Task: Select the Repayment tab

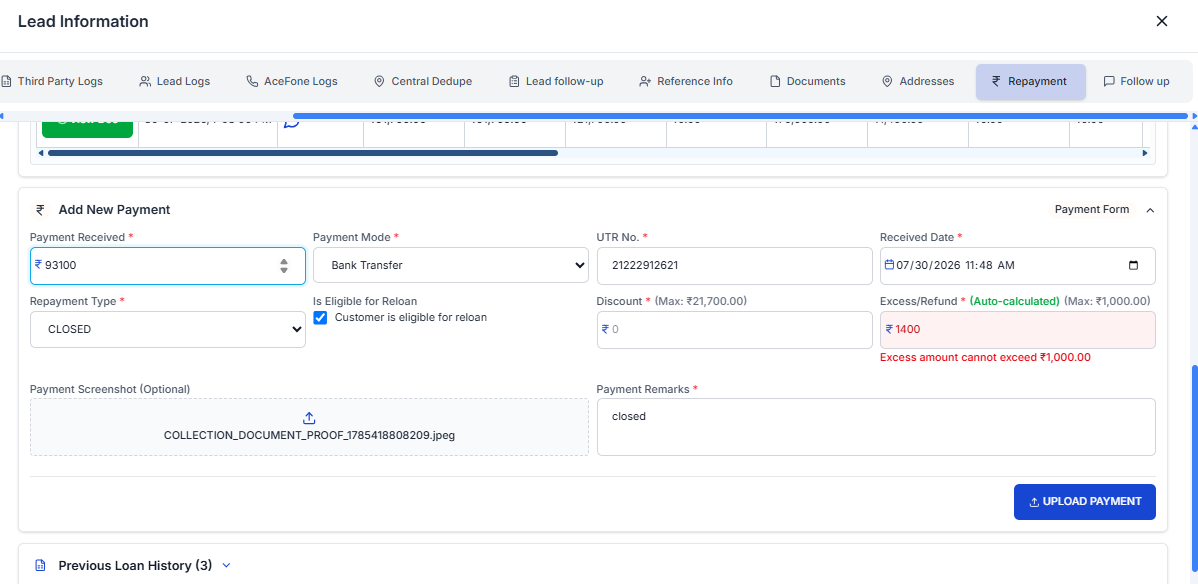Action: coord(1030,81)
